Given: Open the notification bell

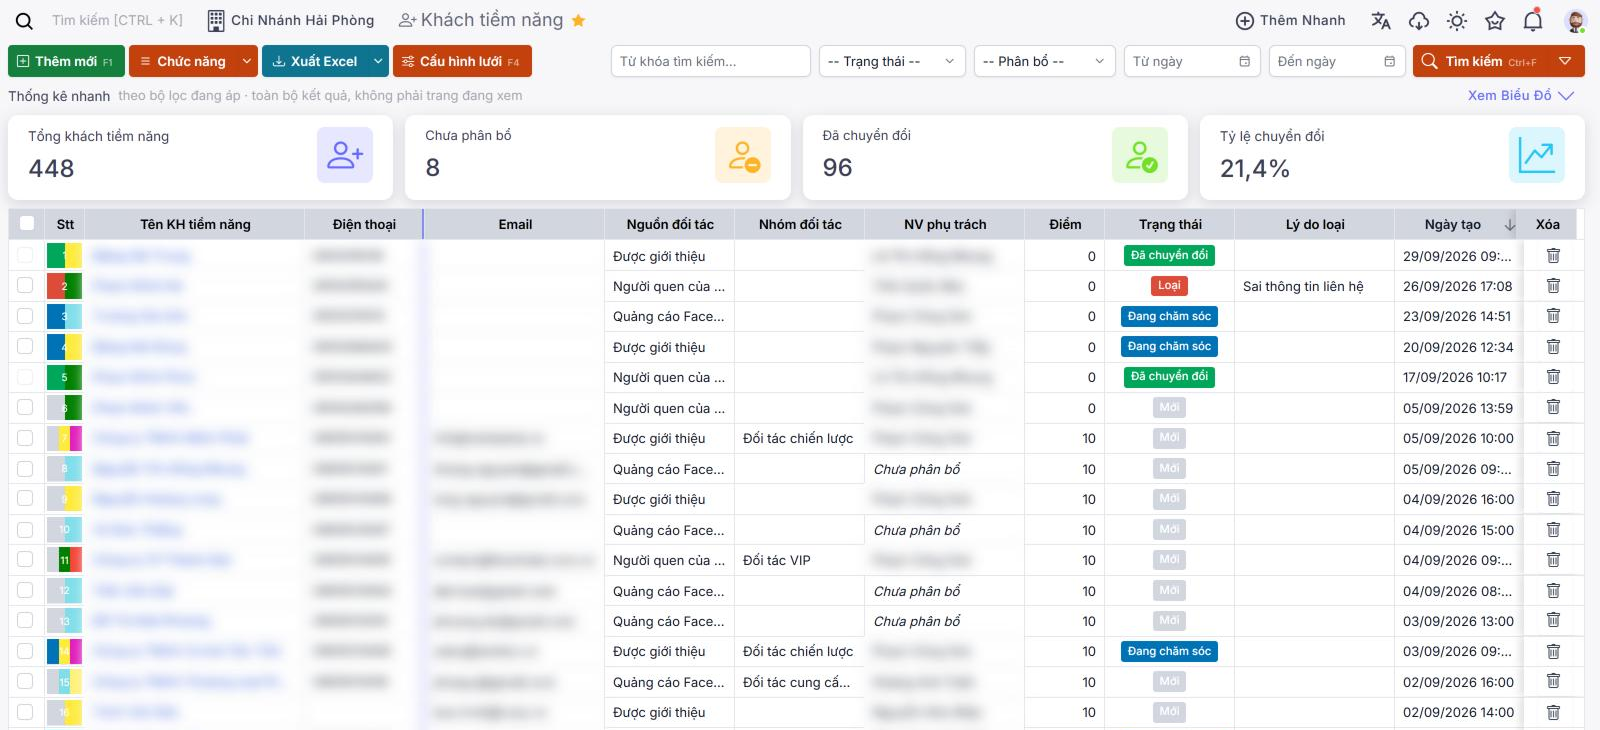Looking at the screenshot, I should pyautogui.click(x=1533, y=21).
